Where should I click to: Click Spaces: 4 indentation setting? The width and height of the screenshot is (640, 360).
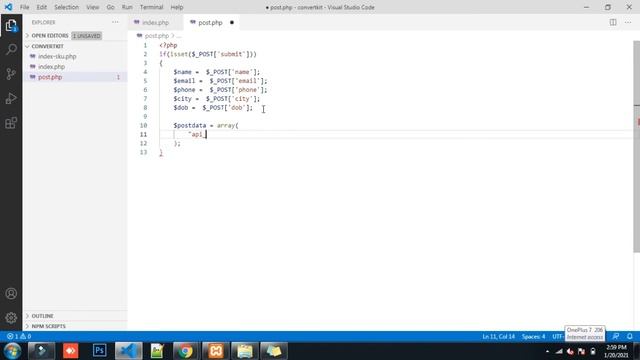pyautogui.click(x=533, y=336)
